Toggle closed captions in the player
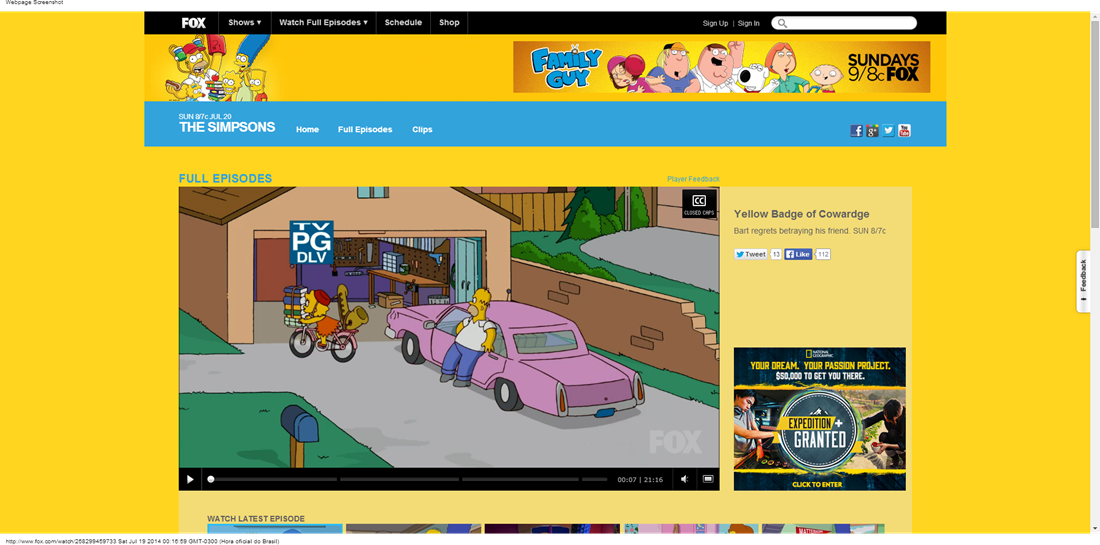 point(699,203)
